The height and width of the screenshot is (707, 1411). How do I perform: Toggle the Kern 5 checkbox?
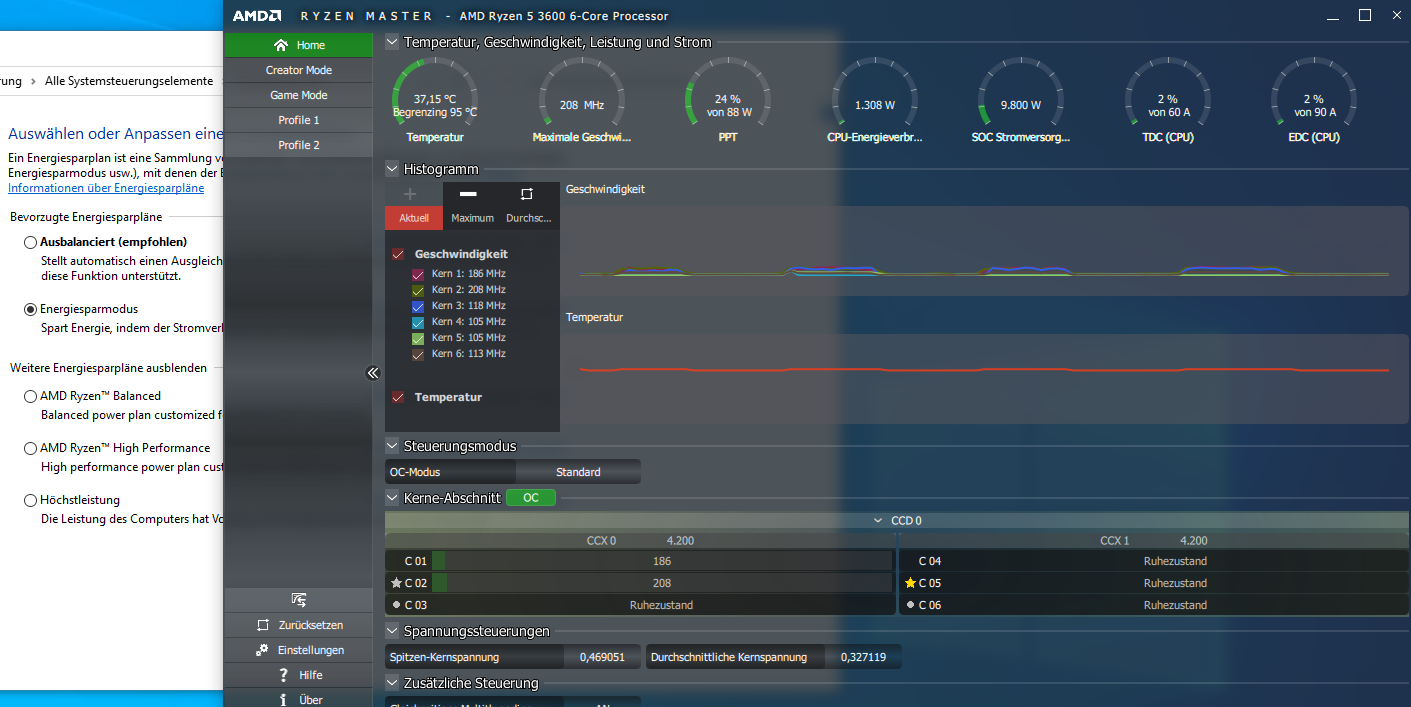418,338
